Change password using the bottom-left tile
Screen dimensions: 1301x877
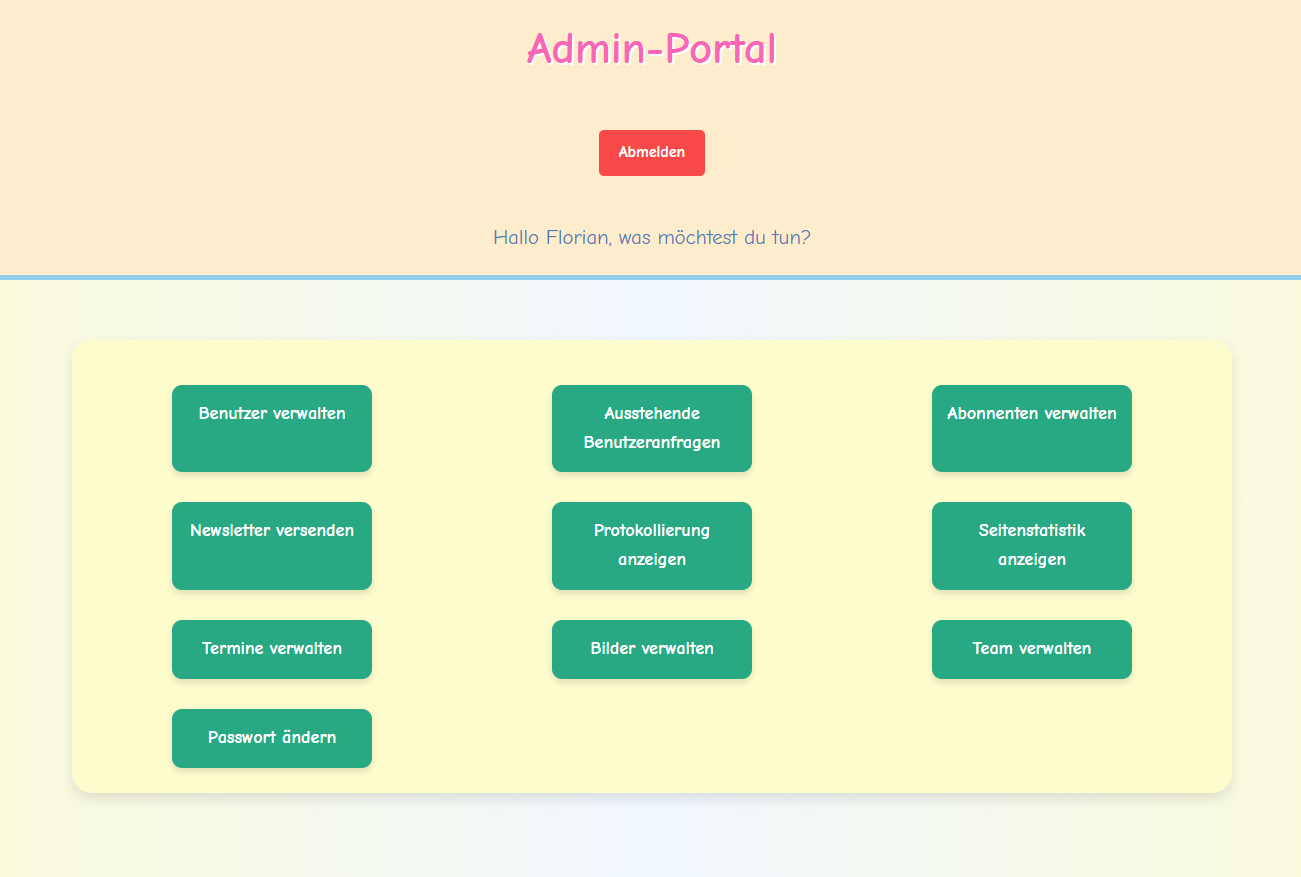click(x=272, y=738)
